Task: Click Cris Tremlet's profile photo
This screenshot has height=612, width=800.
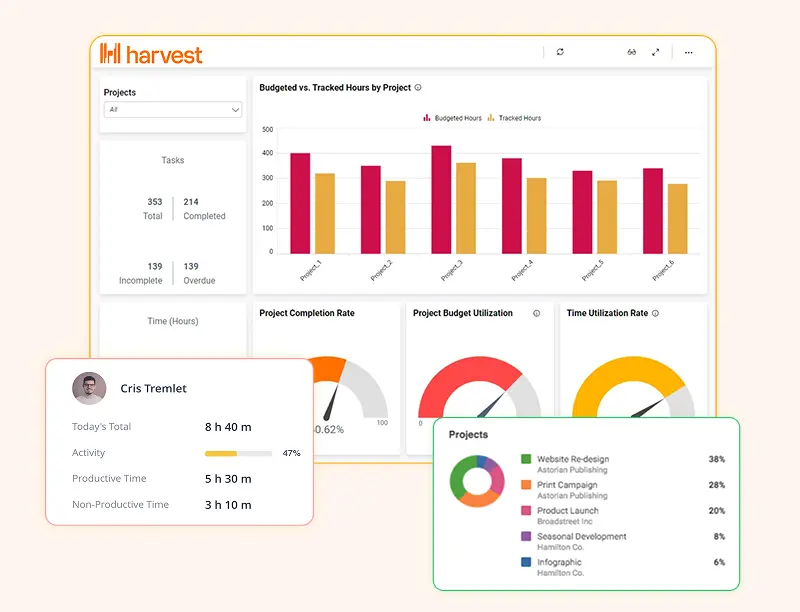Action: click(x=89, y=388)
